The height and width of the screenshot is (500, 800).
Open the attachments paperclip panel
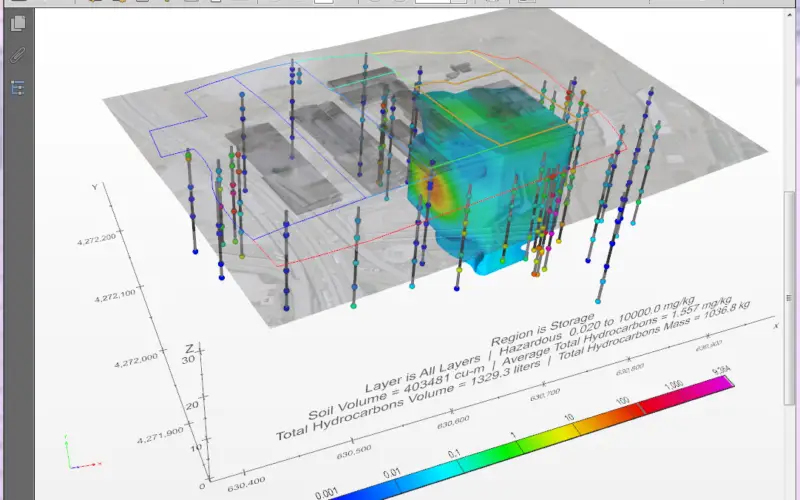pos(18,55)
